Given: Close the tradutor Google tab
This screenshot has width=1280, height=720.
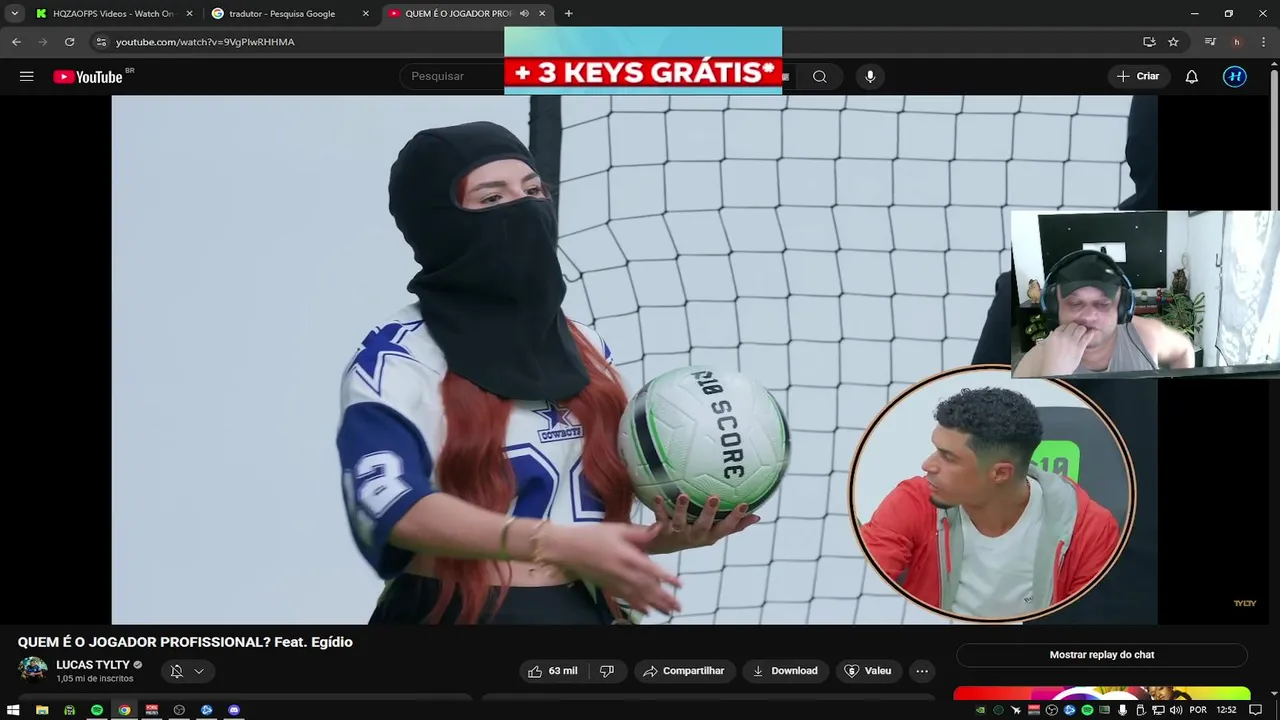Looking at the screenshot, I should tap(365, 14).
